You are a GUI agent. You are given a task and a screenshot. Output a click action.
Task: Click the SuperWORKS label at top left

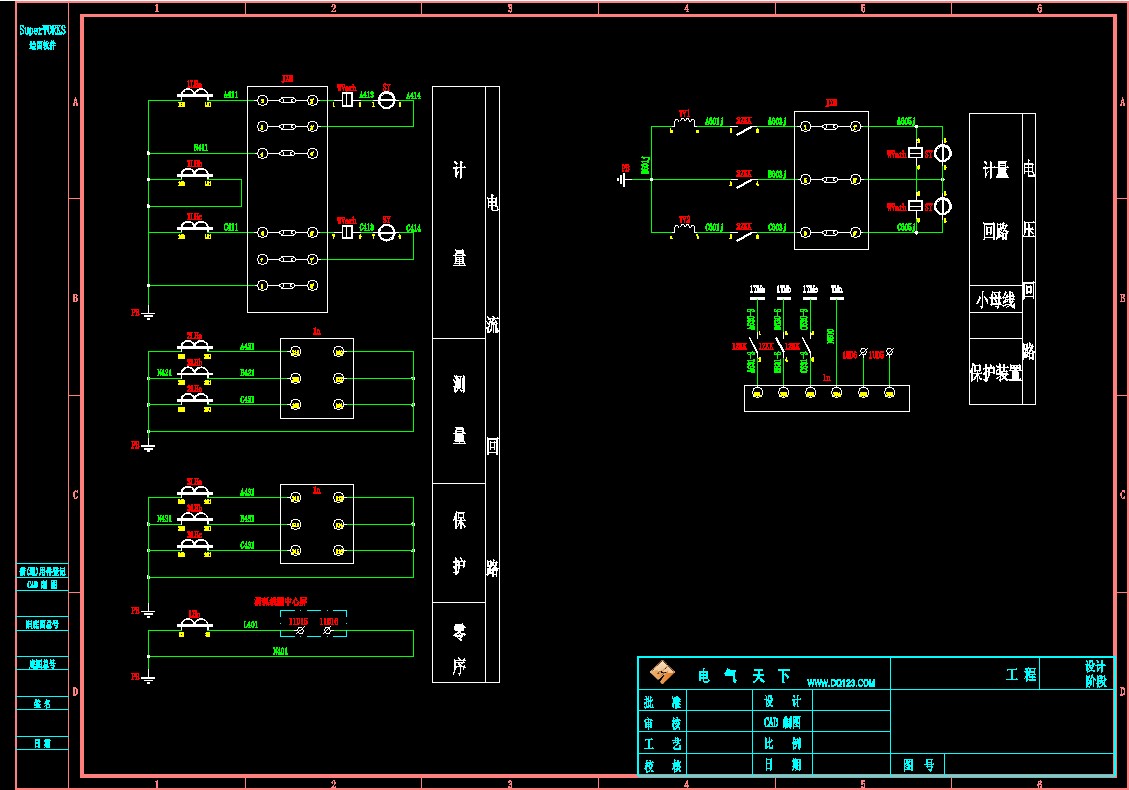click(43, 31)
